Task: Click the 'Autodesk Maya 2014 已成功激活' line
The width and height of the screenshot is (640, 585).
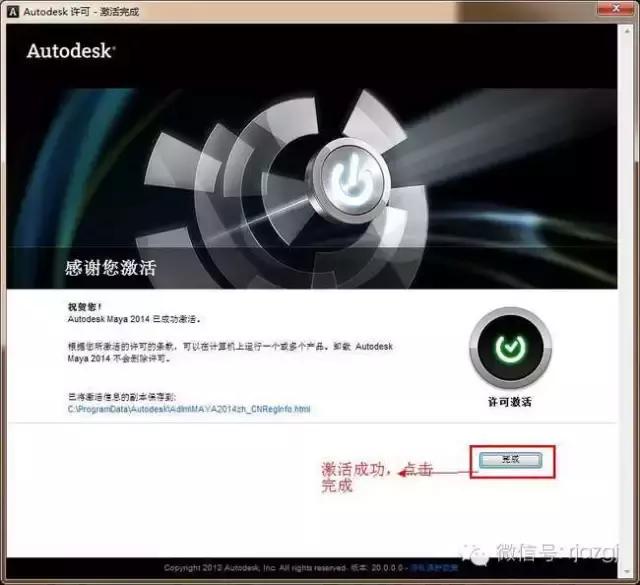Action: pyautogui.click(x=134, y=319)
